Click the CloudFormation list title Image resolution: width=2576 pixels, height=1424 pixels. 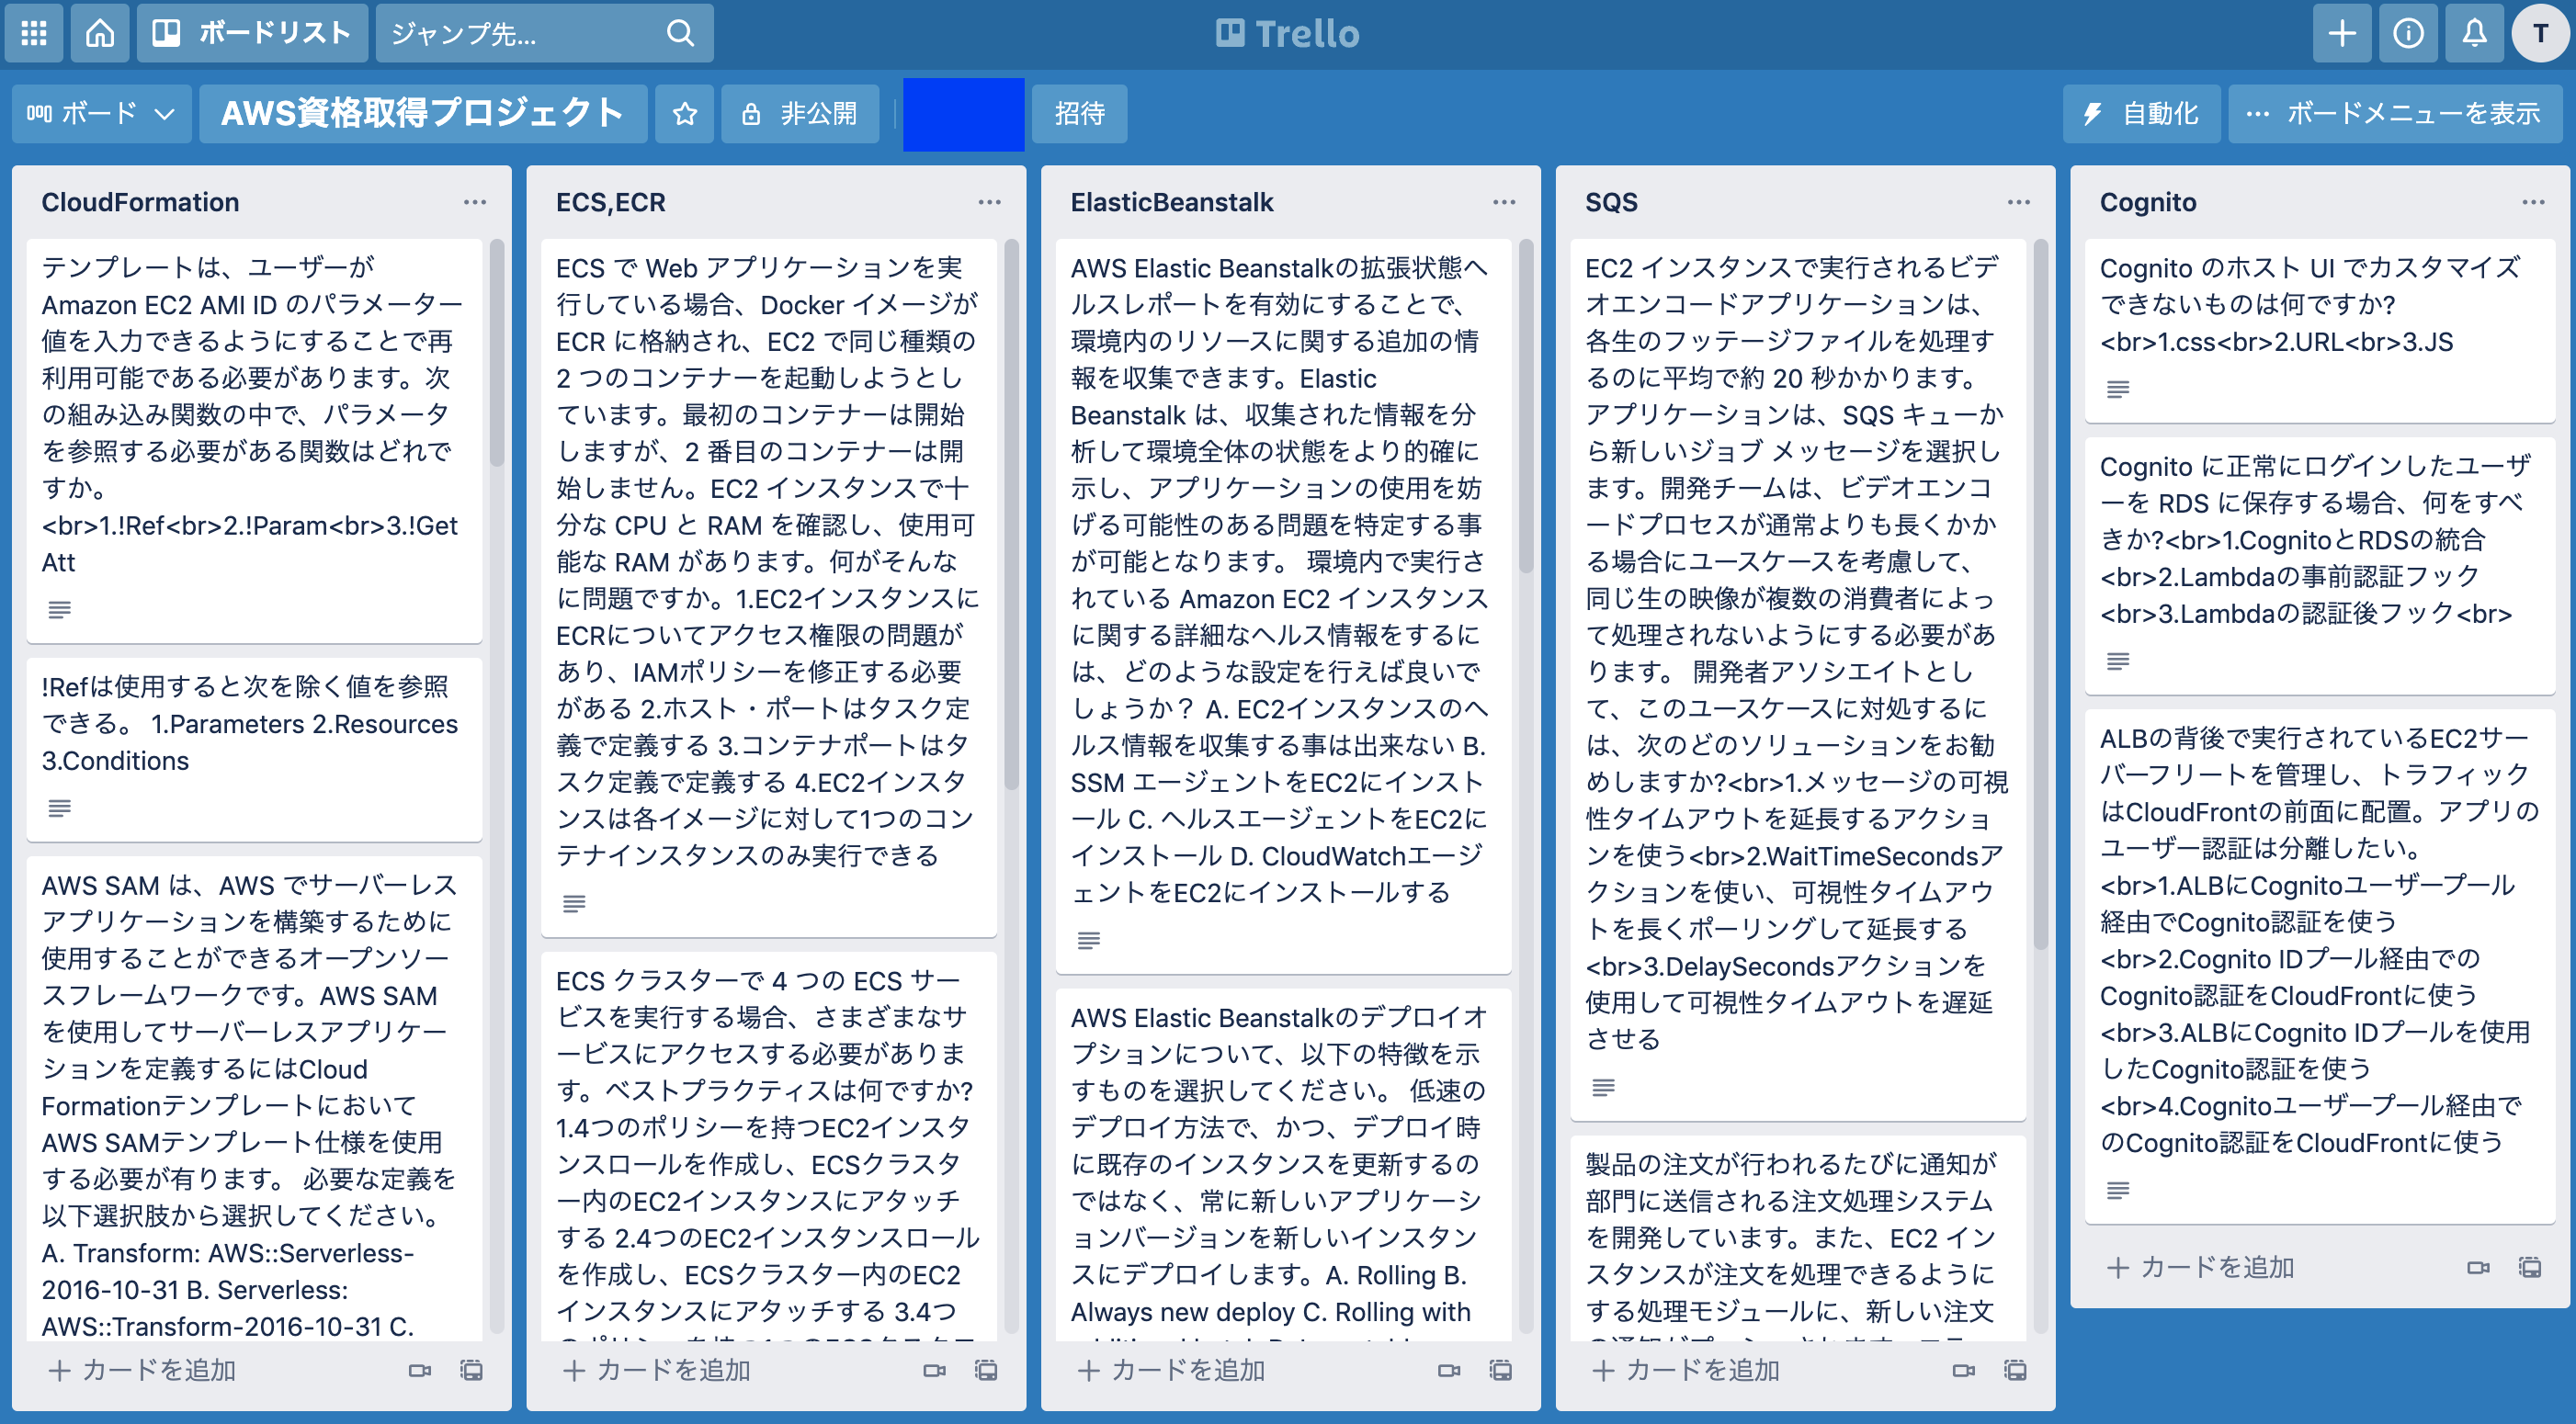(x=140, y=202)
